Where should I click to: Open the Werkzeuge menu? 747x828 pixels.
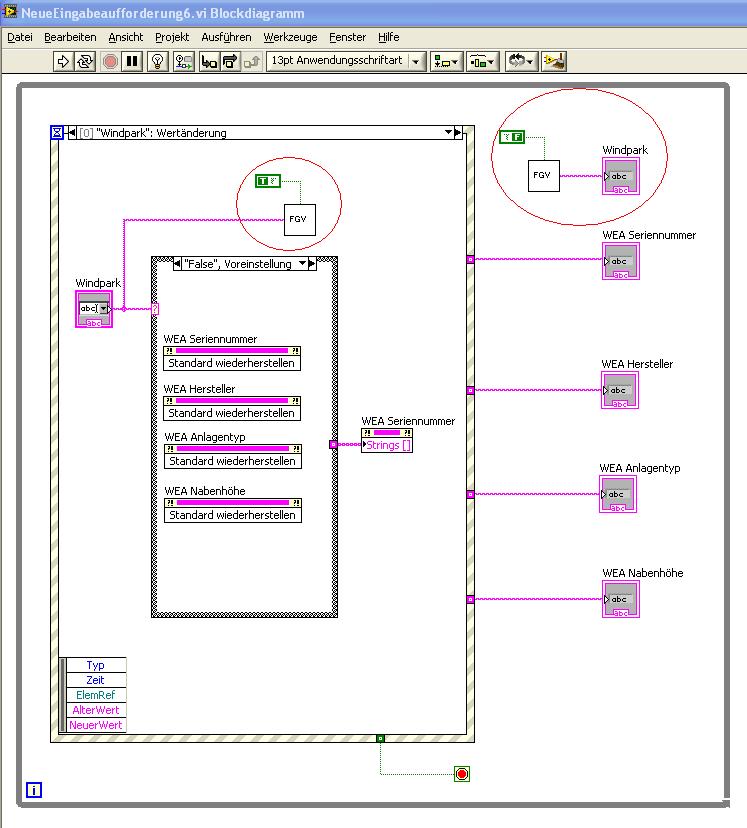pos(290,37)
